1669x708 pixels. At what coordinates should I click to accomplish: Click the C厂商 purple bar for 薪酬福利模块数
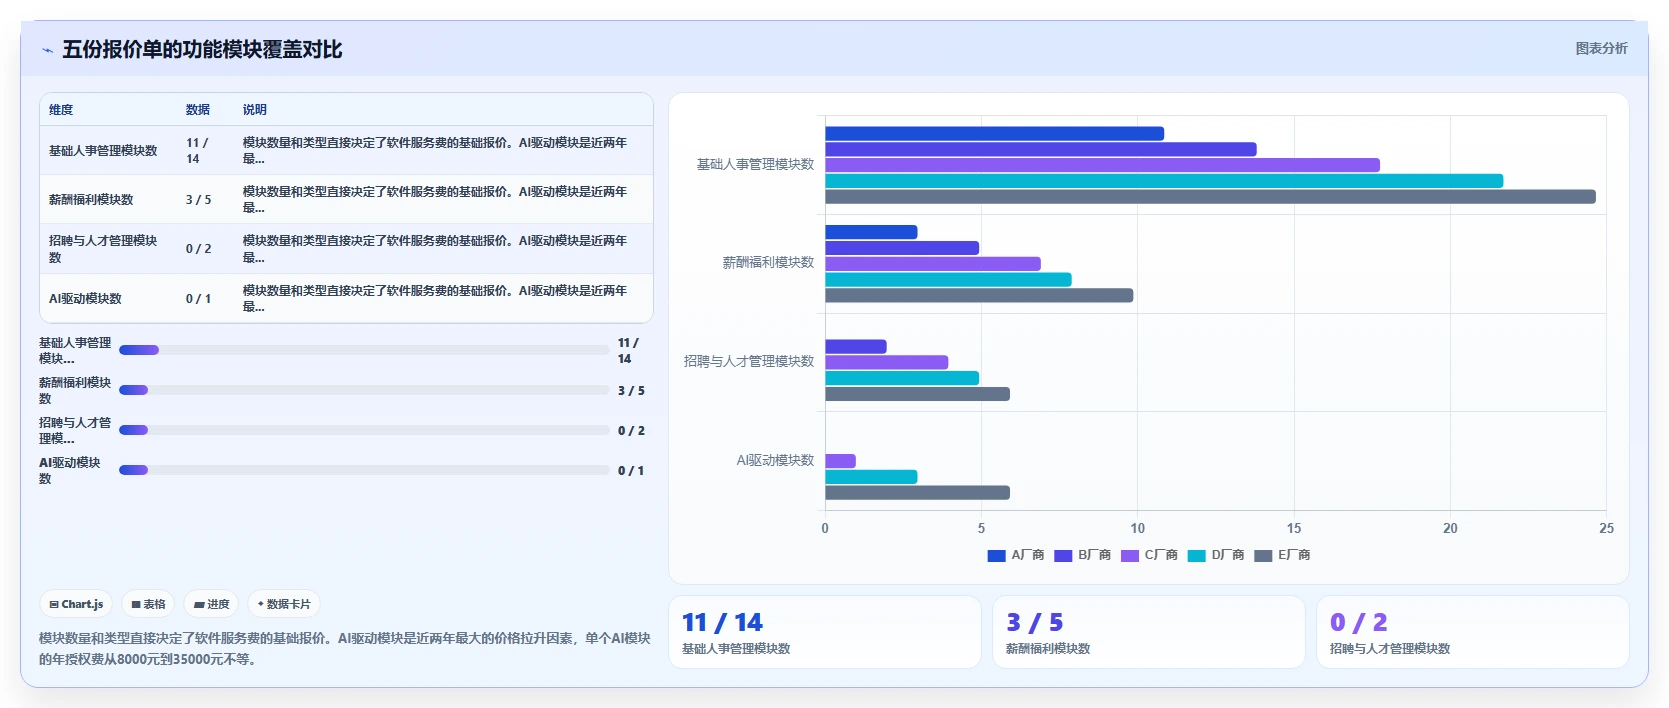click(933, 264)
